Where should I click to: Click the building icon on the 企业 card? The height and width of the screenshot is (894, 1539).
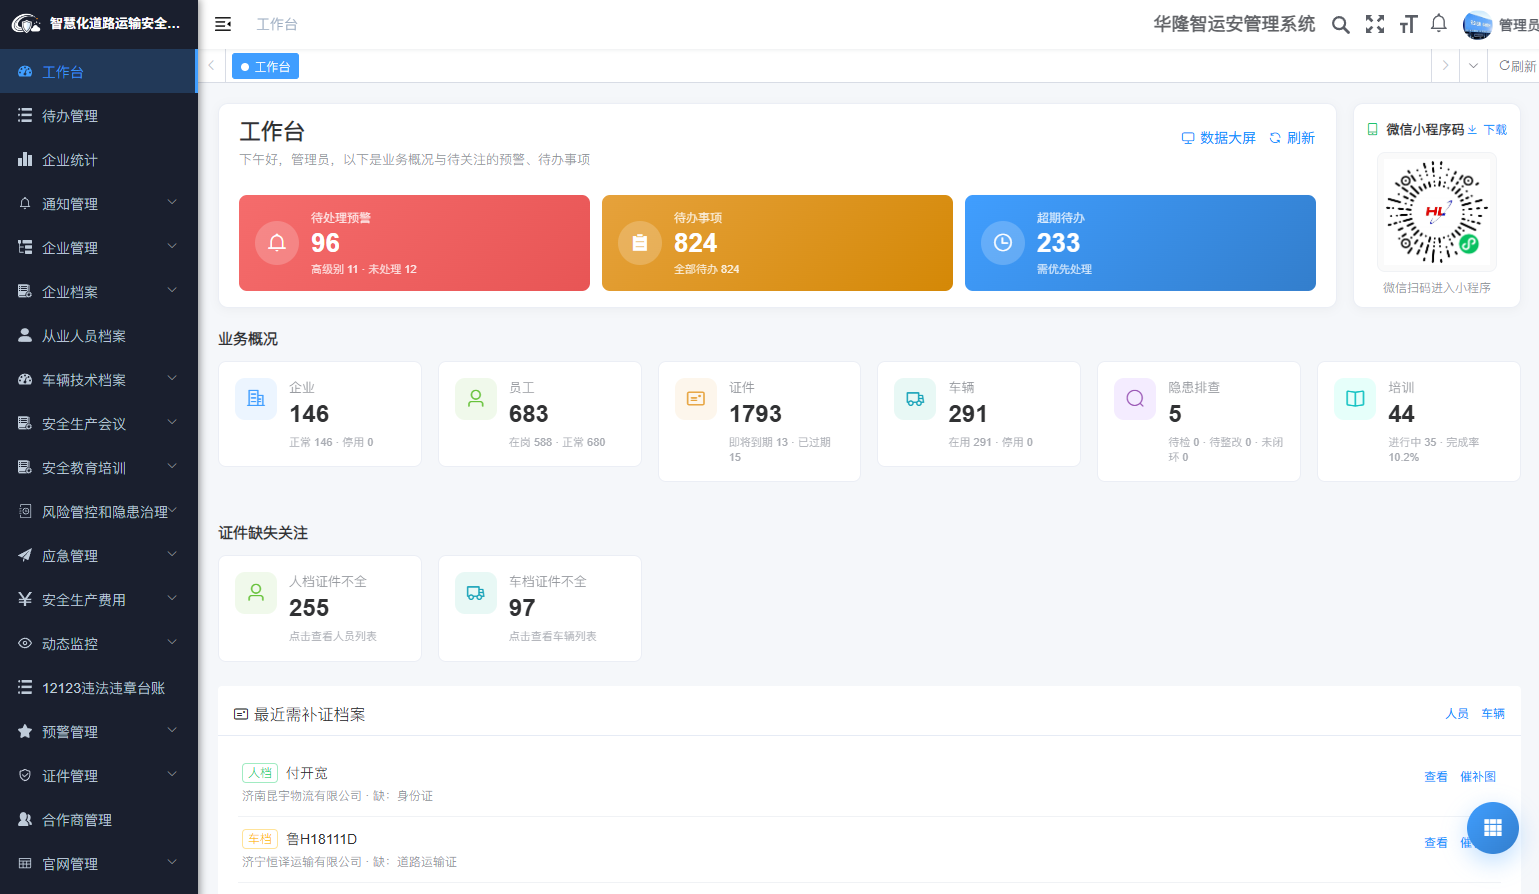256,399
